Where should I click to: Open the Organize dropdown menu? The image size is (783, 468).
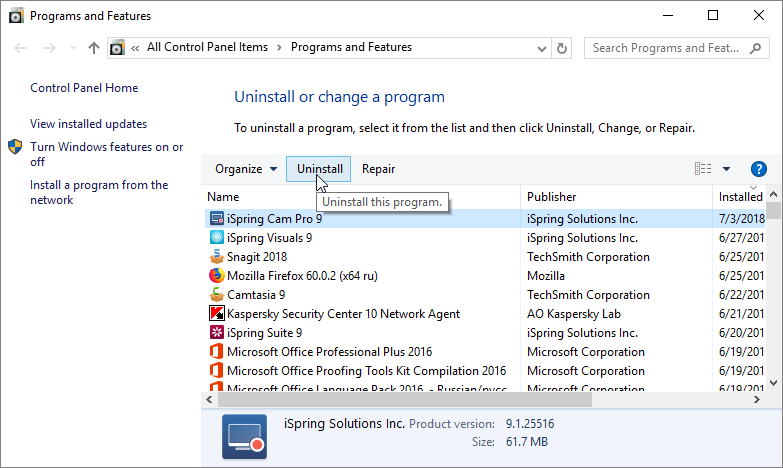click(x=246, y=169)
